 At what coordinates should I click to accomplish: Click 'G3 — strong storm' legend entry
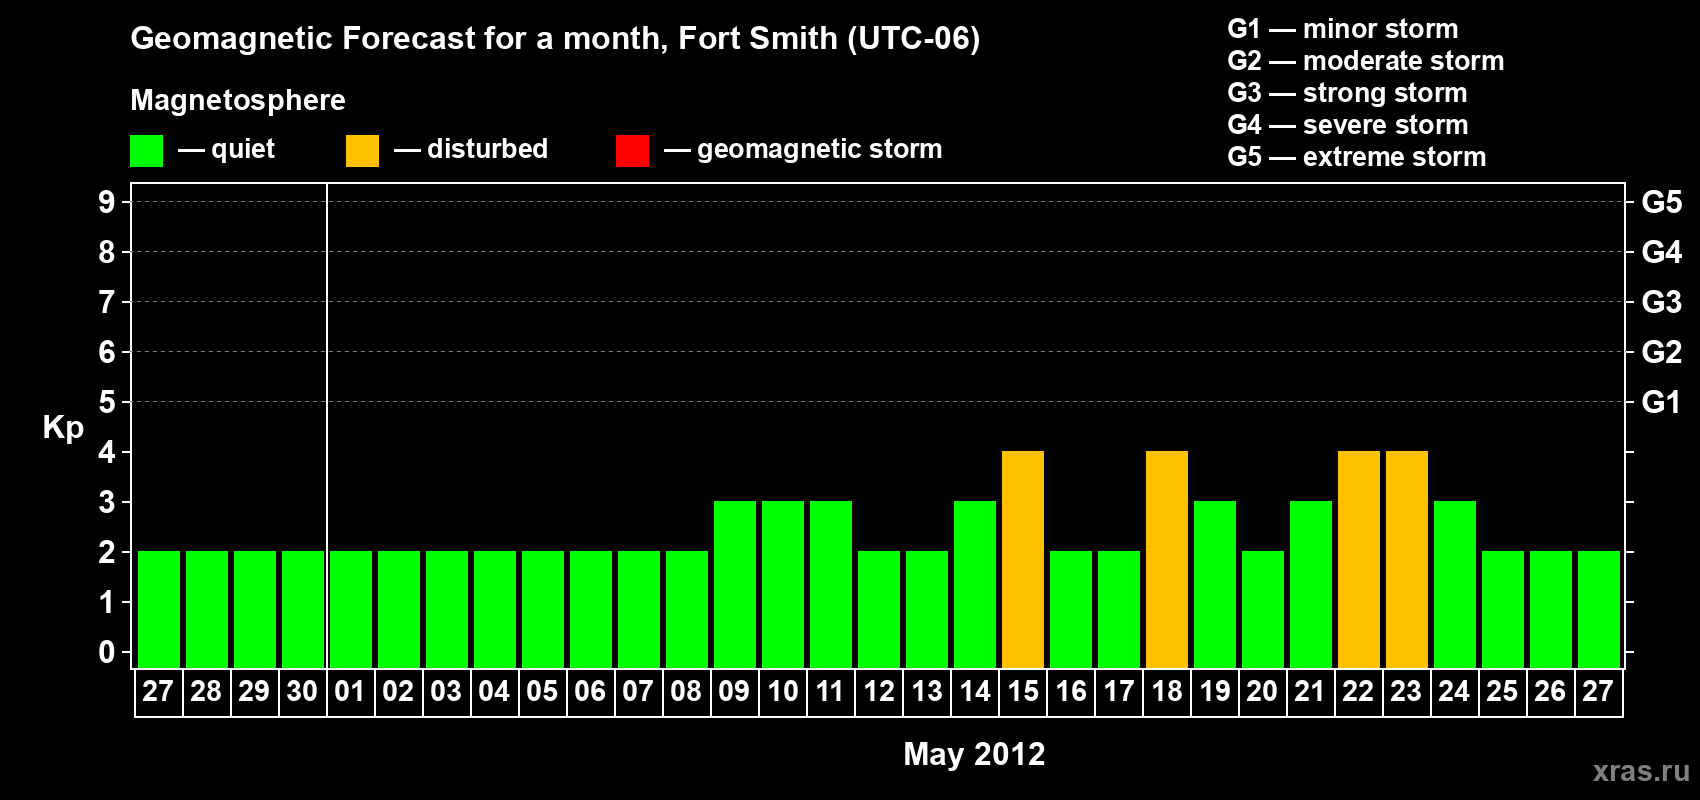[1347, 93]
